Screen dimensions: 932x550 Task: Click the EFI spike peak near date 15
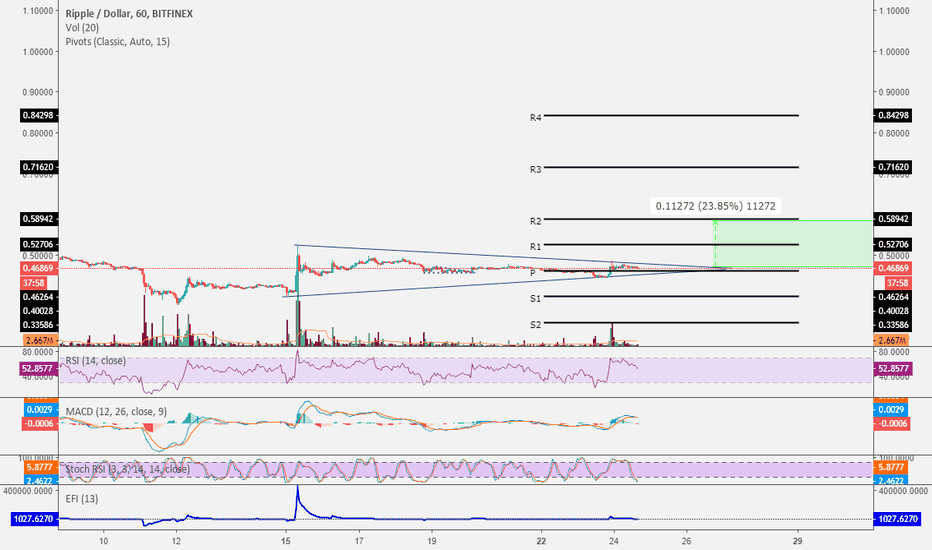(x=297, y=488)
